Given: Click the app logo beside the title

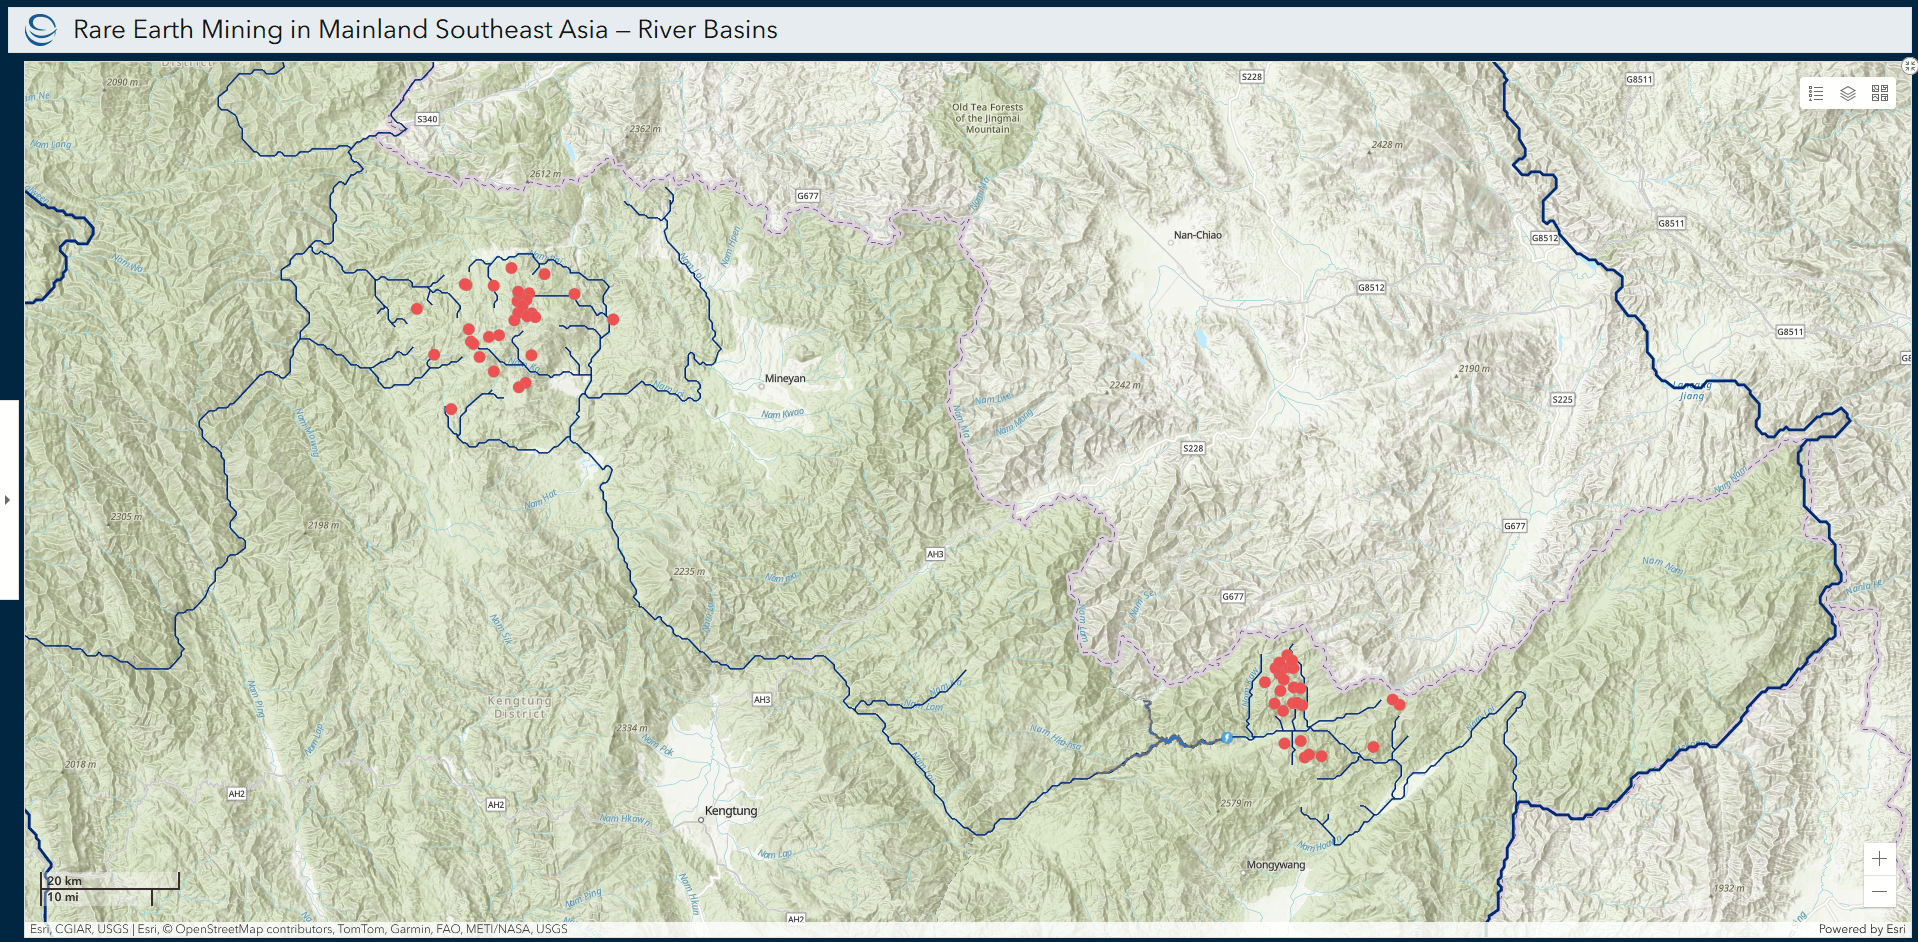Looking at the screenshot, I should coord(41,29).
